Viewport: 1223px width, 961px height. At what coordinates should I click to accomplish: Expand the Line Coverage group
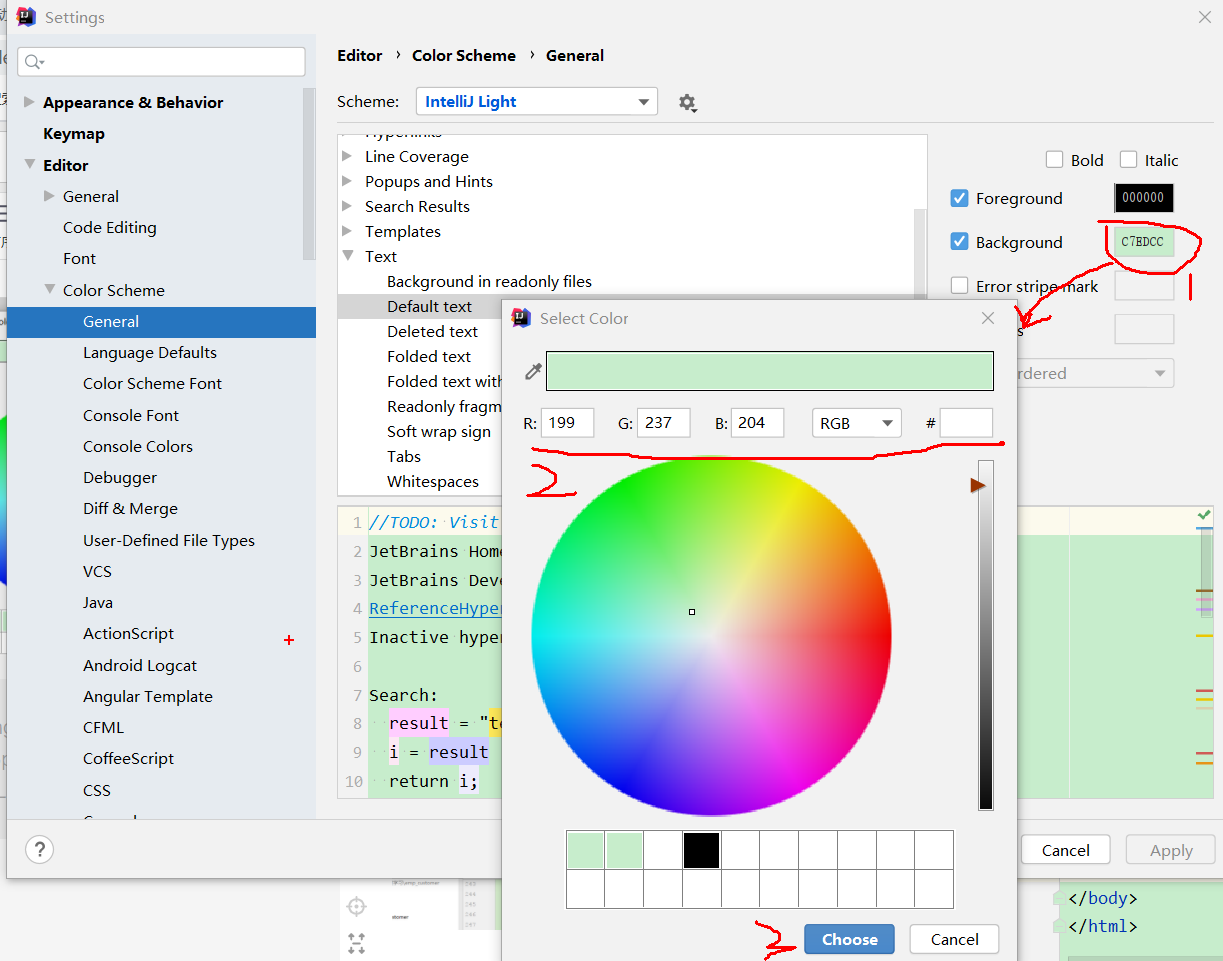(347, 156)
